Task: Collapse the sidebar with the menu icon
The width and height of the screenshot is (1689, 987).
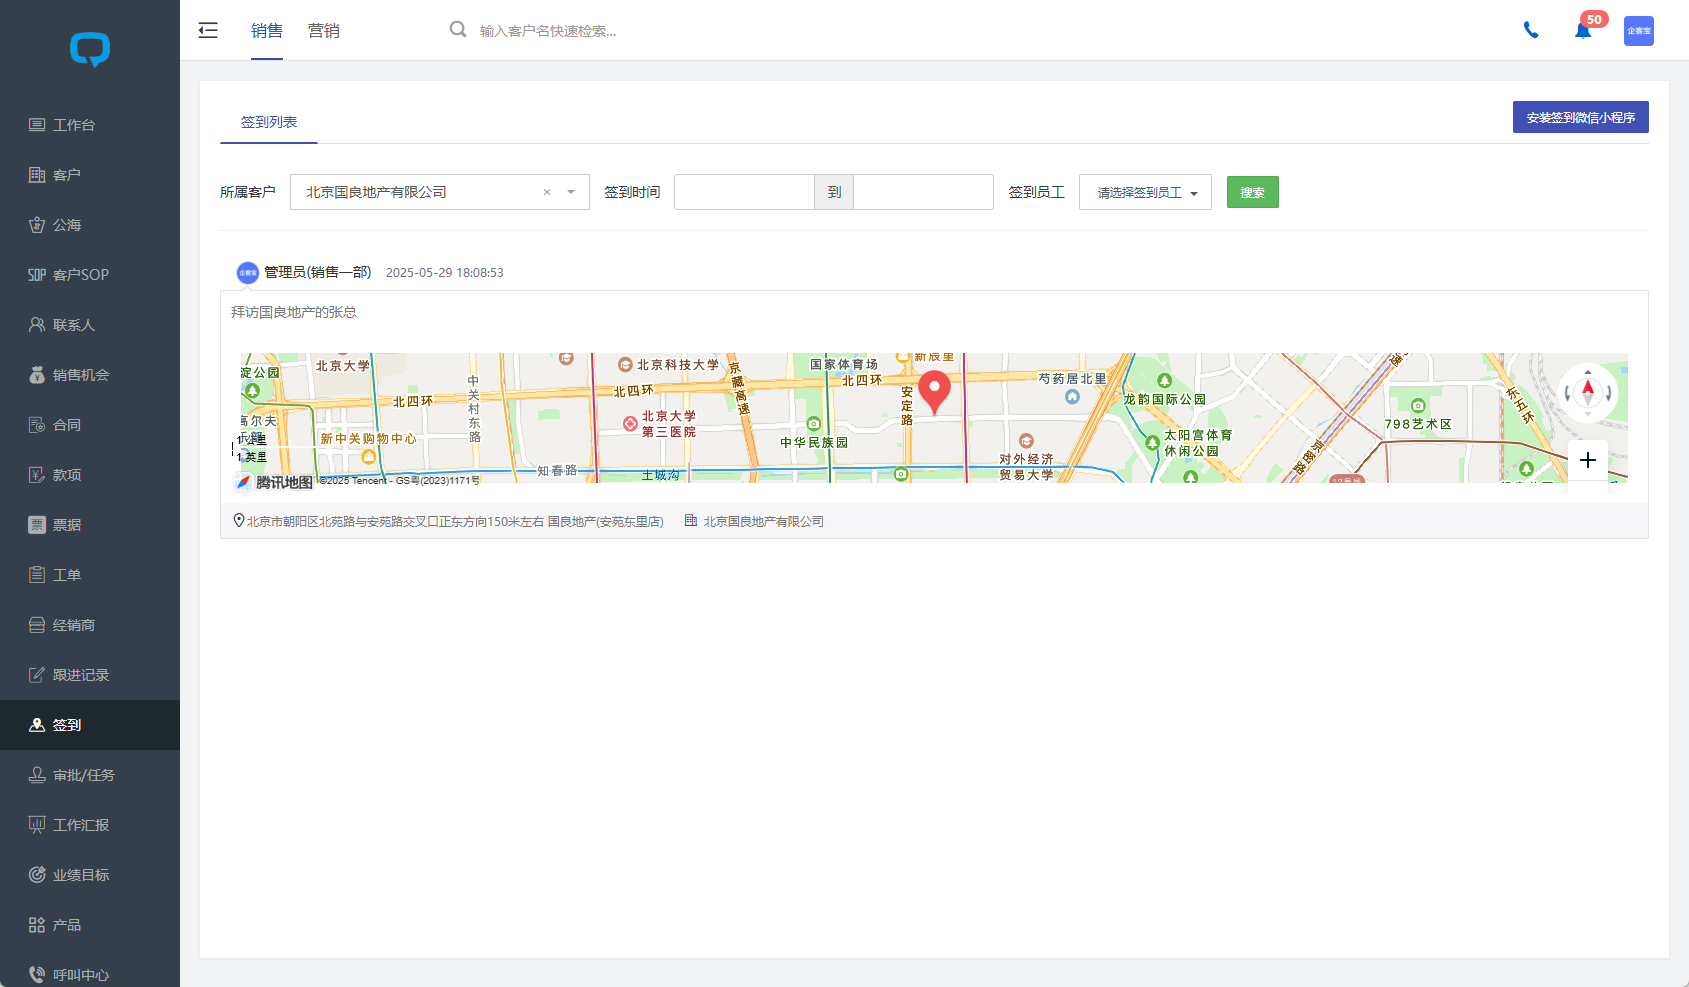Action: [208, 30]
